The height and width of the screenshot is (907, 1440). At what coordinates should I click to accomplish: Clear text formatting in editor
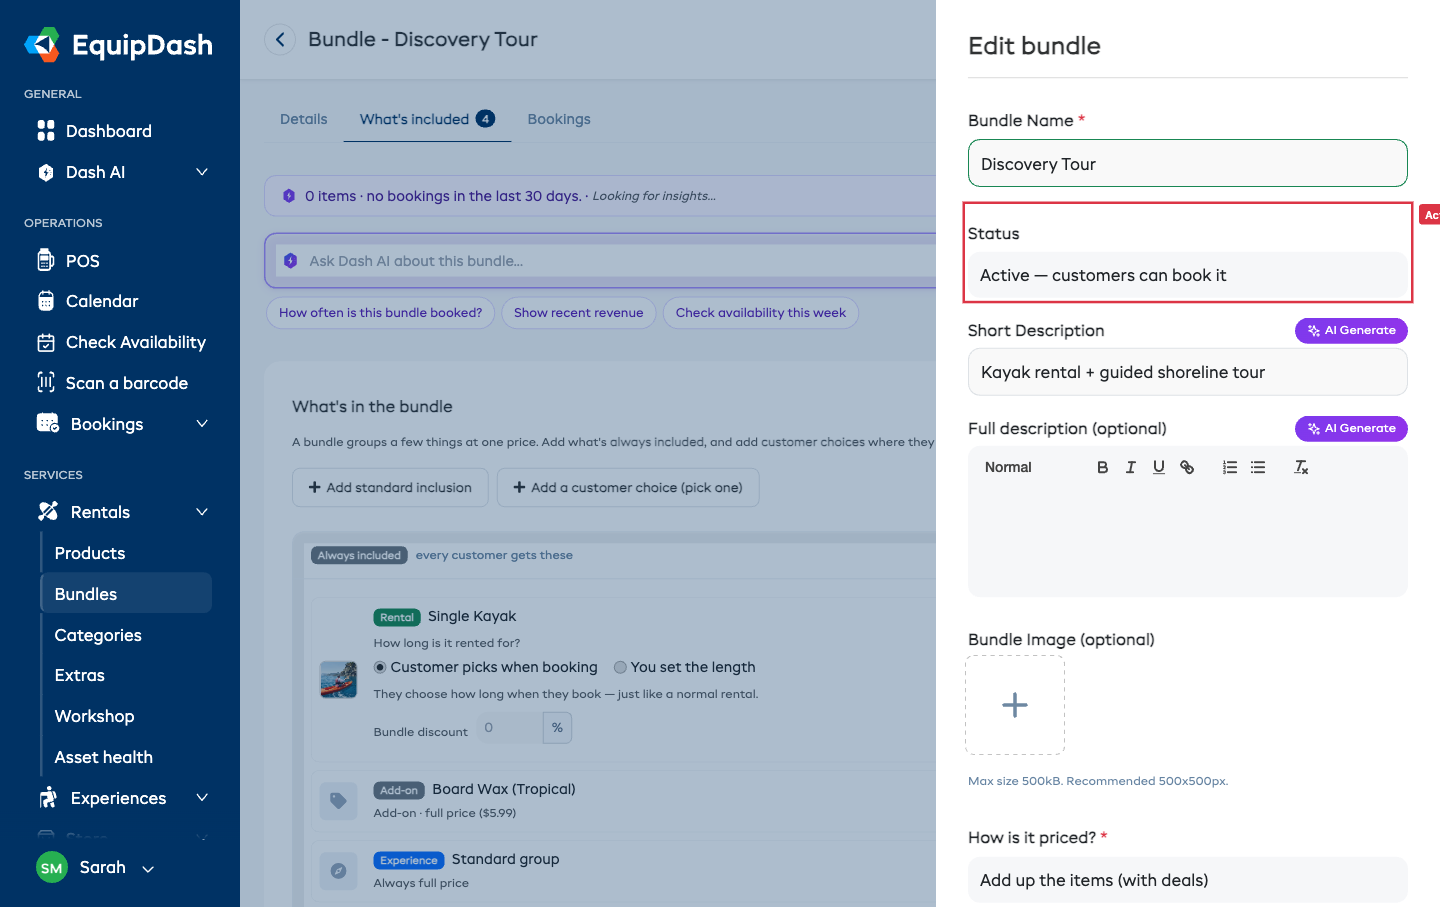[1301, 467]
